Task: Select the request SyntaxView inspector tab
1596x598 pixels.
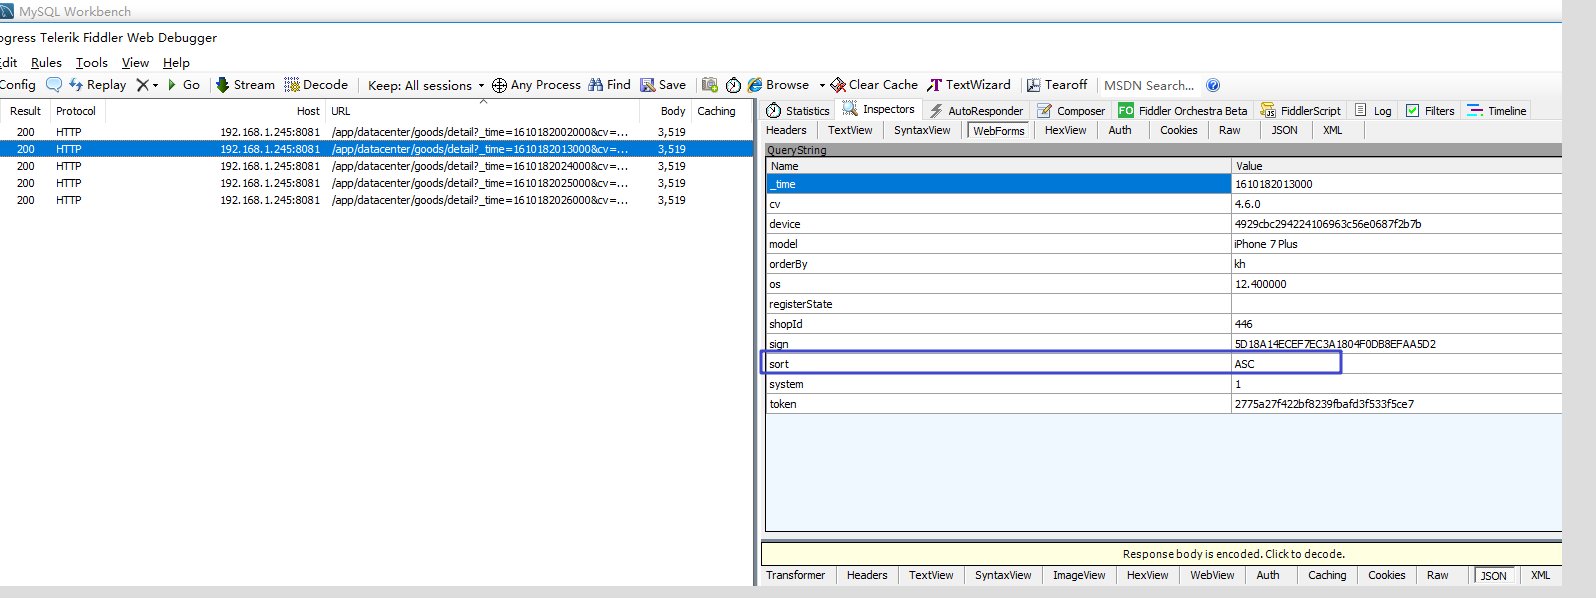Action: pyautogui.click(x=922, y=130)
